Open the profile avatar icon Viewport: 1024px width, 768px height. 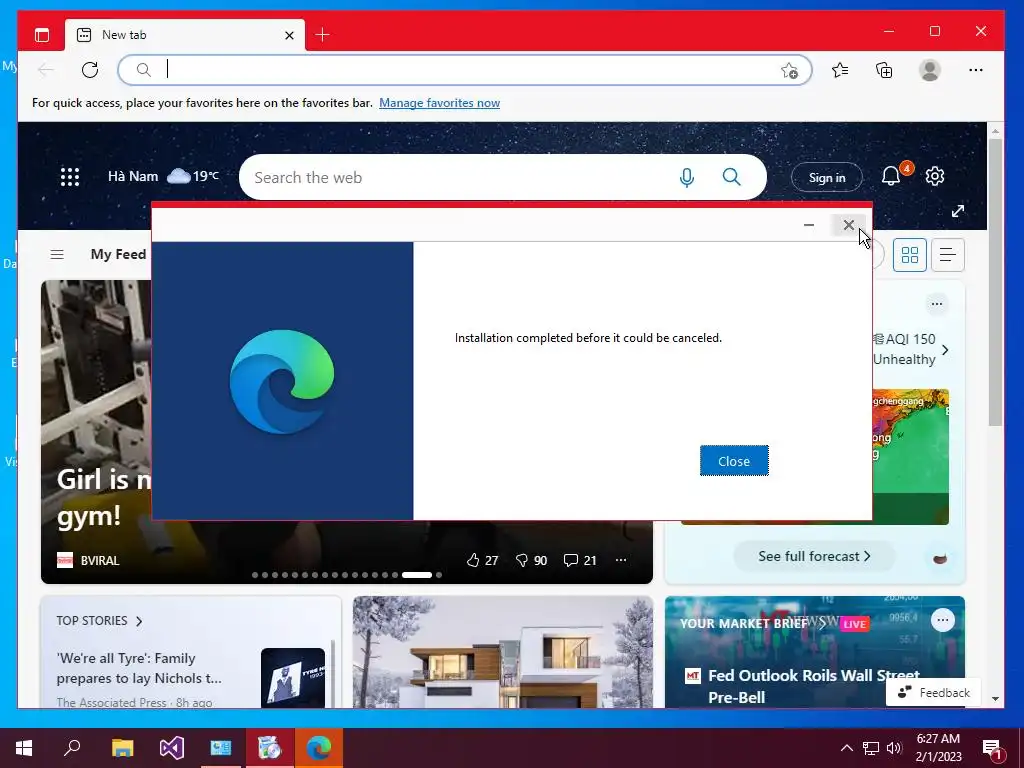[929, 70]
